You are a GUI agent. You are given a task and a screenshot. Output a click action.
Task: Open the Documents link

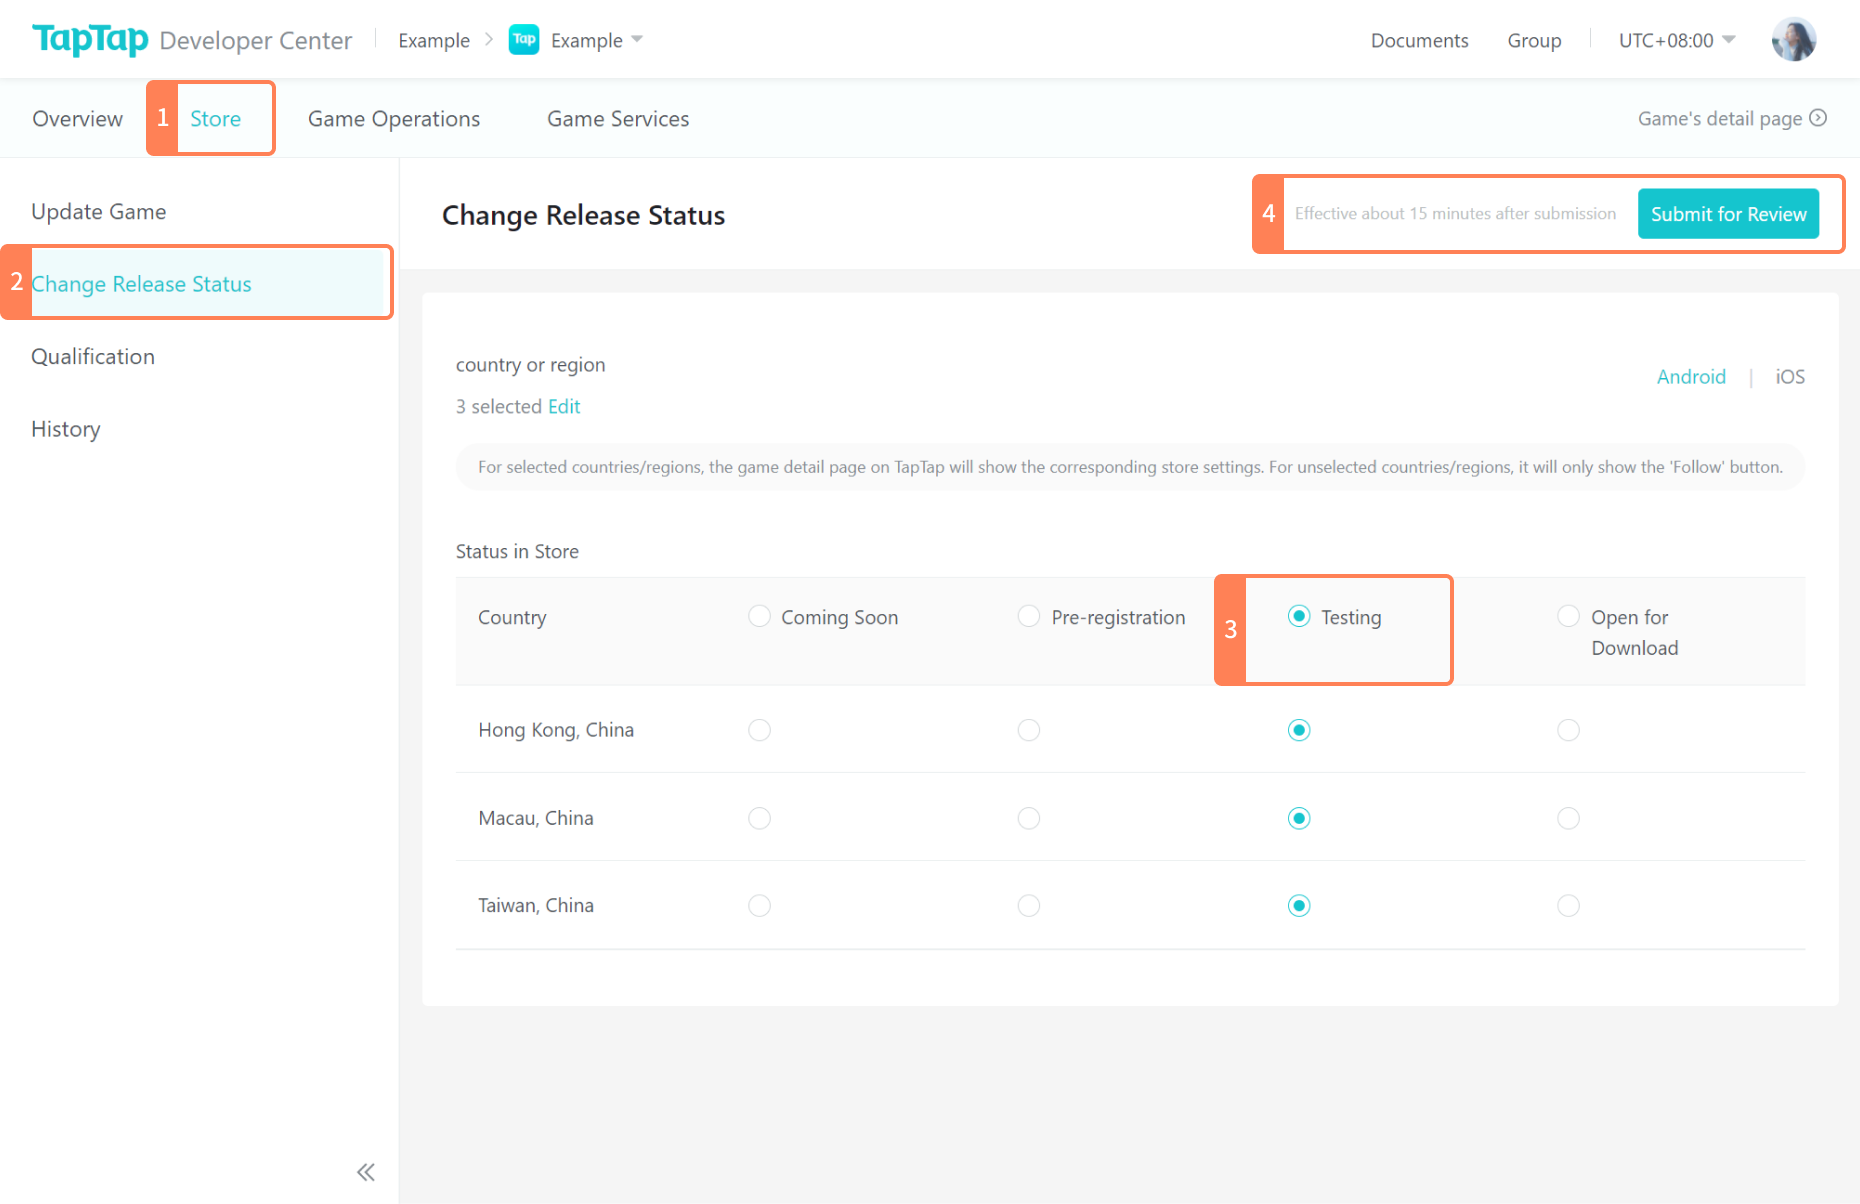point(1419,40)
